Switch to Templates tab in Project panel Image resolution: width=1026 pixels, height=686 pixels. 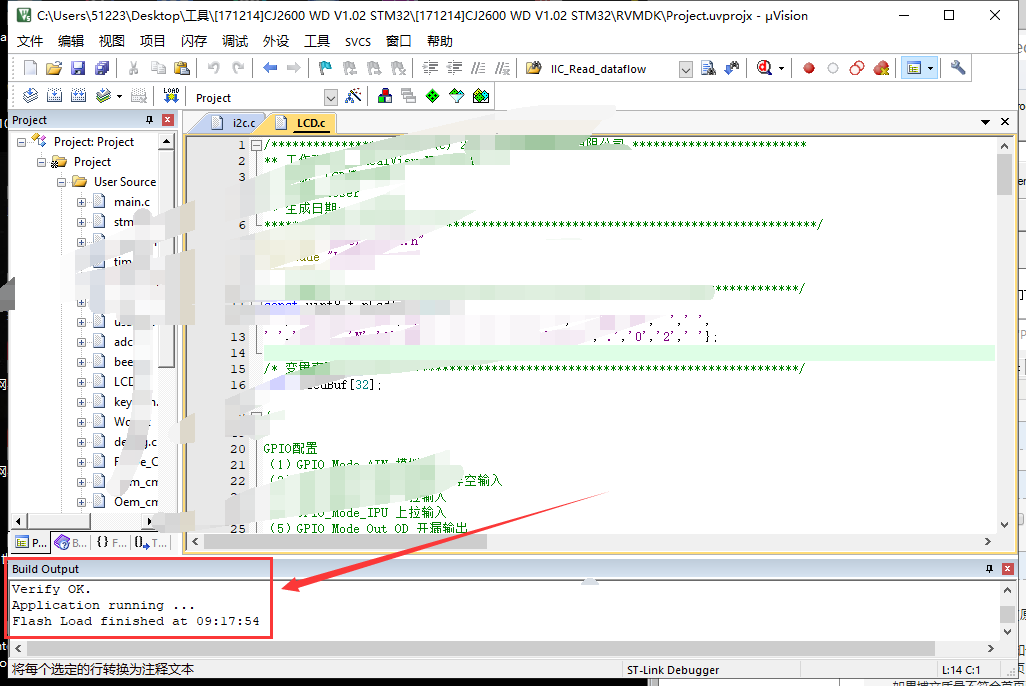point(151,542)
